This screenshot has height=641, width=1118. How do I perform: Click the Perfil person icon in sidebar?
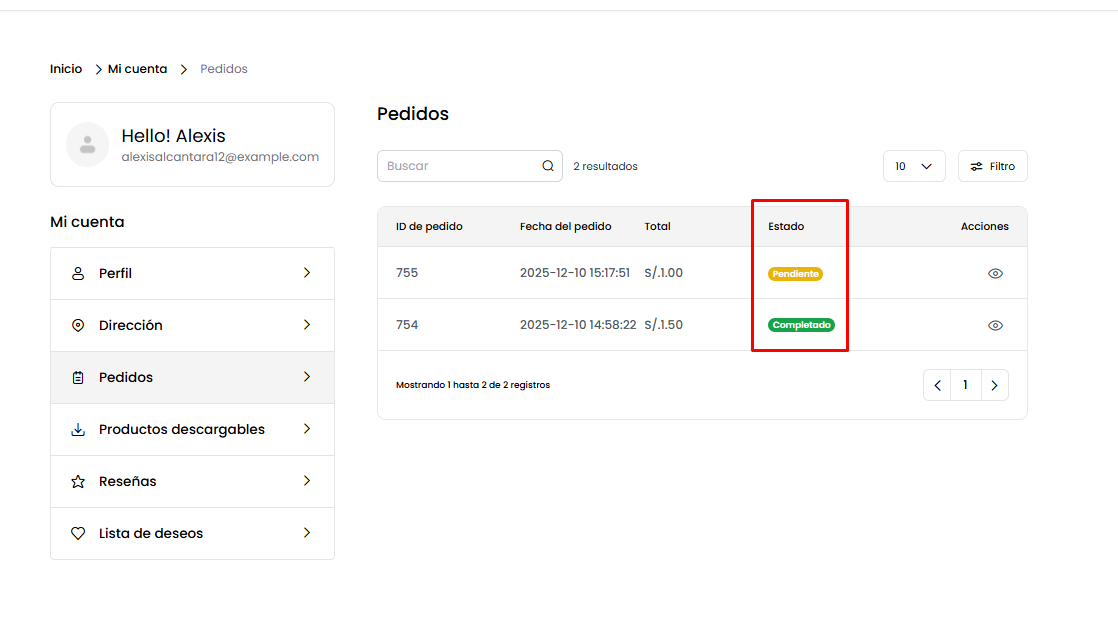click(x=78, y=274)
